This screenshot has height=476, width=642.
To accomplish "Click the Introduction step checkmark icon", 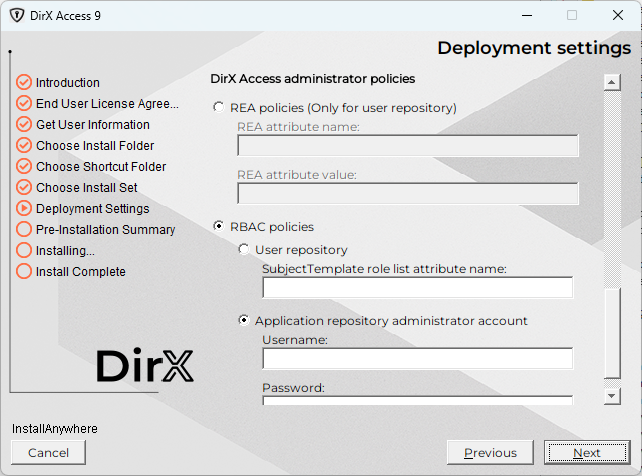I will (24, 83).
